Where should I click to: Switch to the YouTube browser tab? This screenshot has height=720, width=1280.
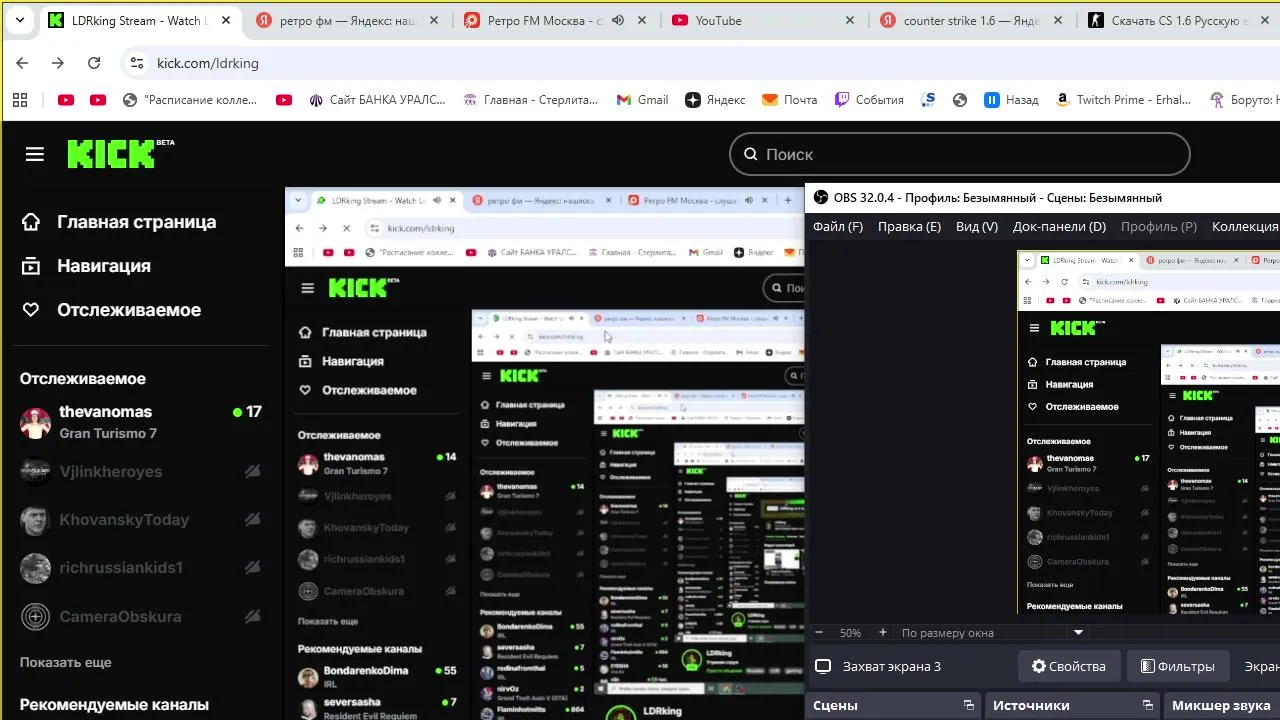[765, 20]
